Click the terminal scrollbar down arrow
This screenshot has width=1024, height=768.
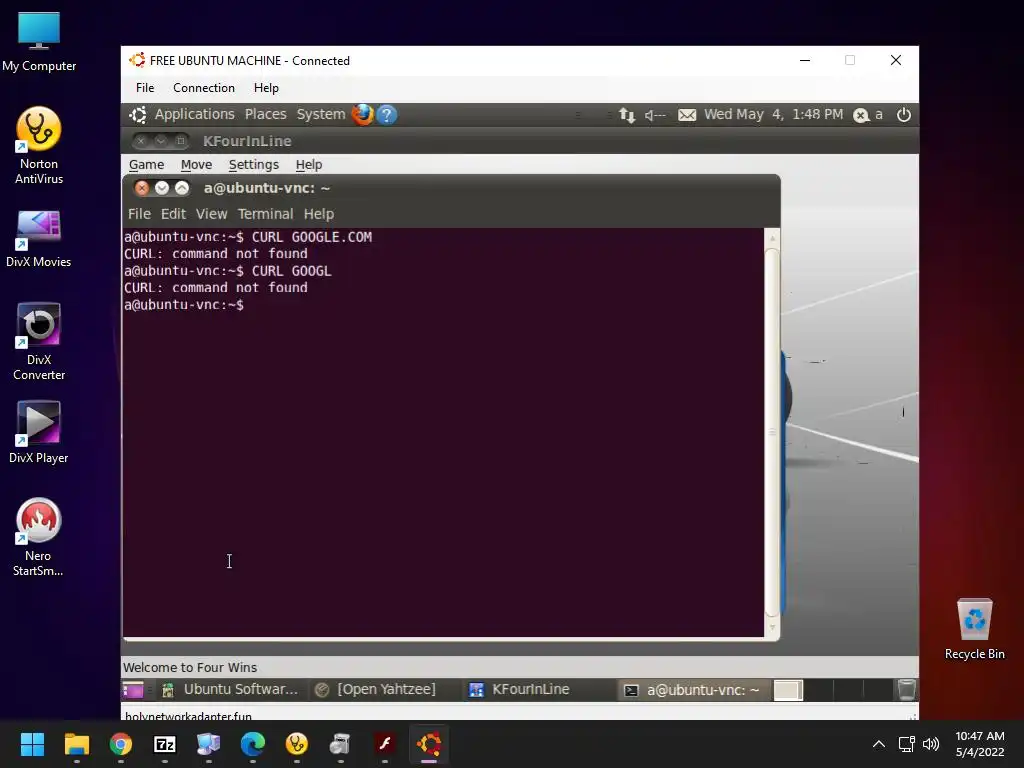click(772, 627)
